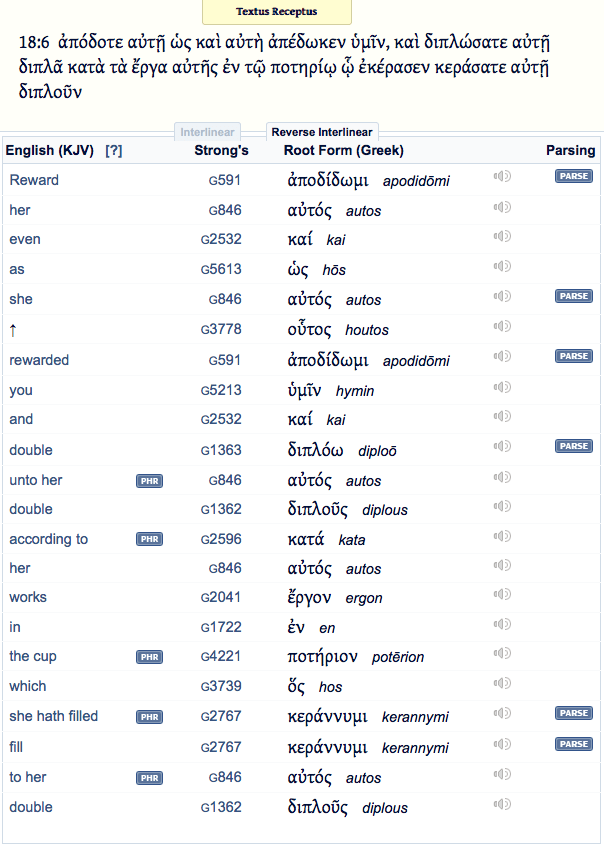604x848 pixels.
Task: Play audio for ergon pronunciation
Action: (x=502, y=596)
